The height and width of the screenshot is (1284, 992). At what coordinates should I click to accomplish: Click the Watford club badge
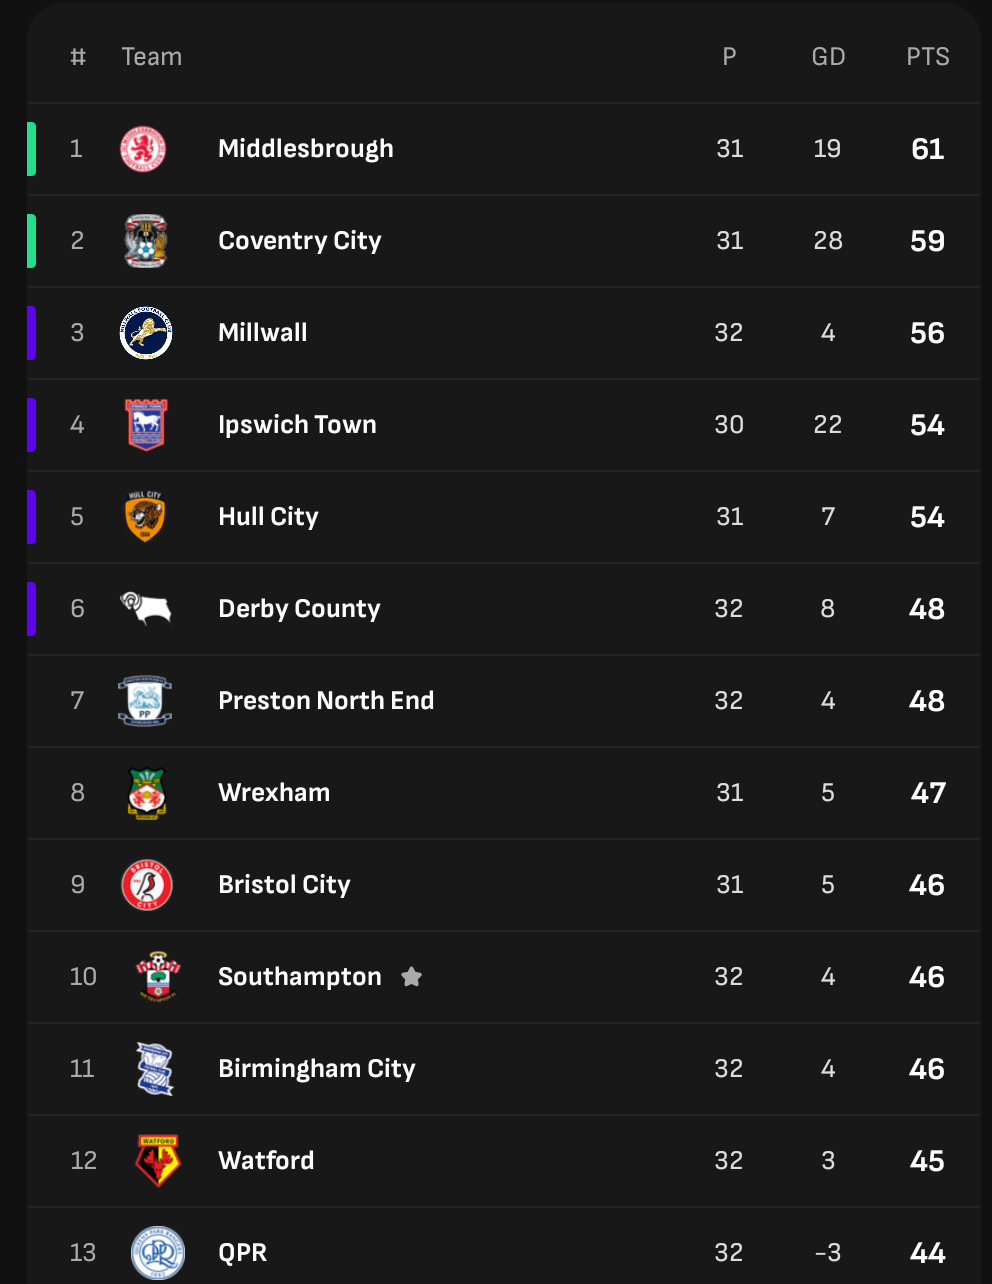(158, 1160)
